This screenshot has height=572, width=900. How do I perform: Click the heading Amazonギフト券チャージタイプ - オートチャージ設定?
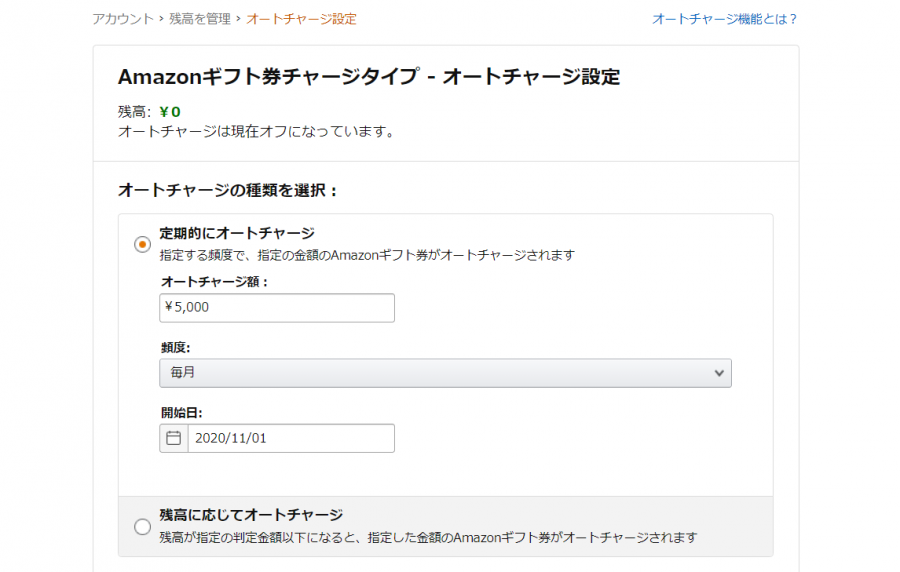point(369,76)
